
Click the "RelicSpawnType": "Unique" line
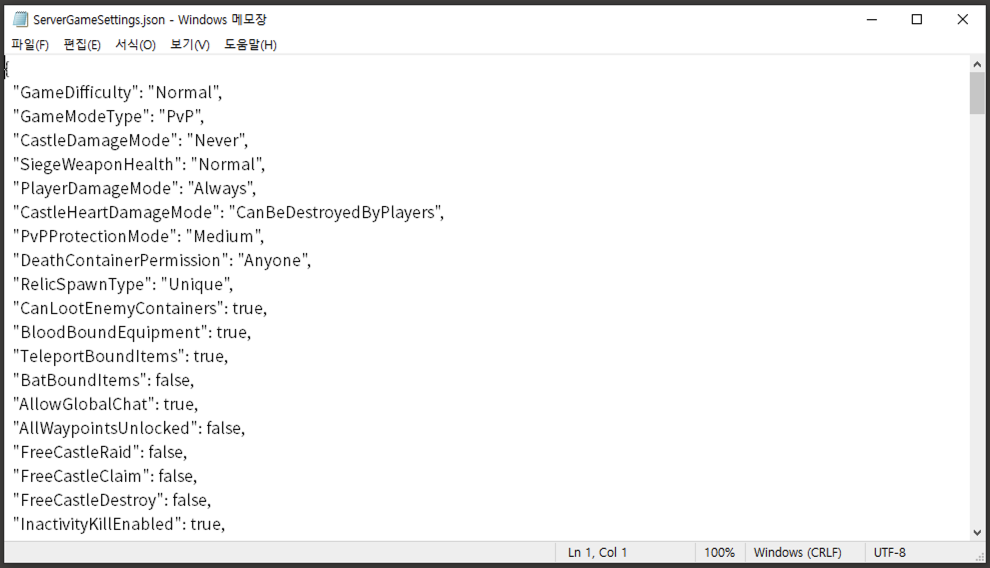point(123,285)
